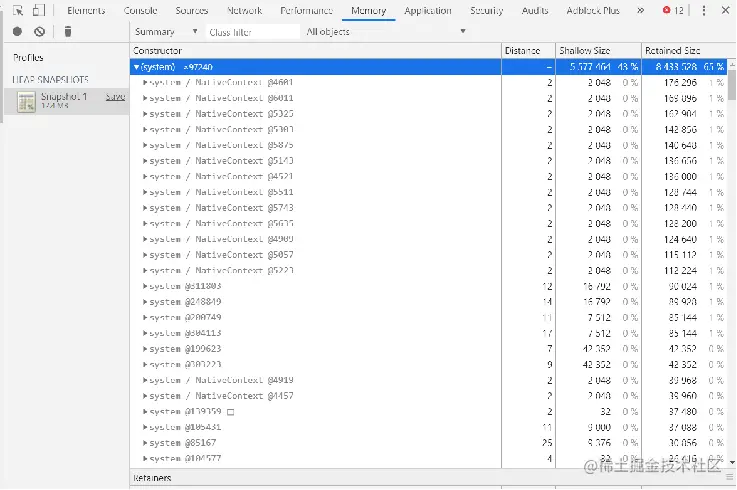The height and width of the screenshot is (490, 737).
Task: Open the Audits tab
Action: click(x=535, y=10)
